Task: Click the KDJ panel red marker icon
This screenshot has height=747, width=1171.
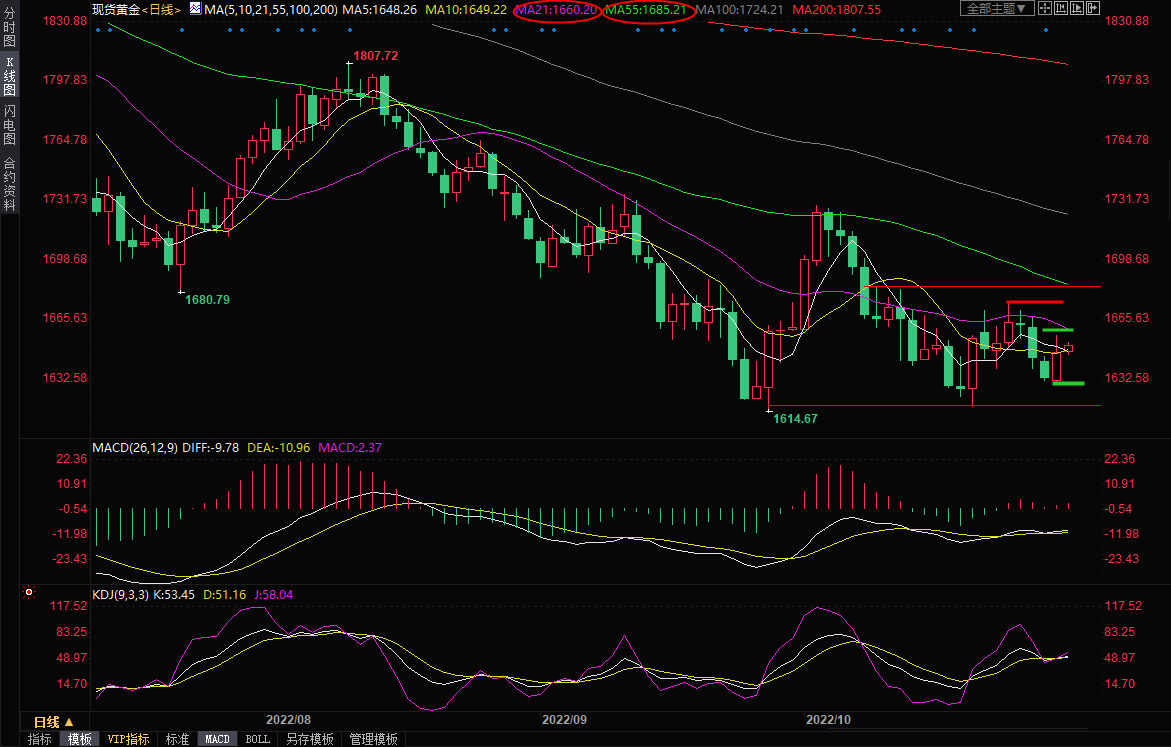Action: tap(27, 592)
